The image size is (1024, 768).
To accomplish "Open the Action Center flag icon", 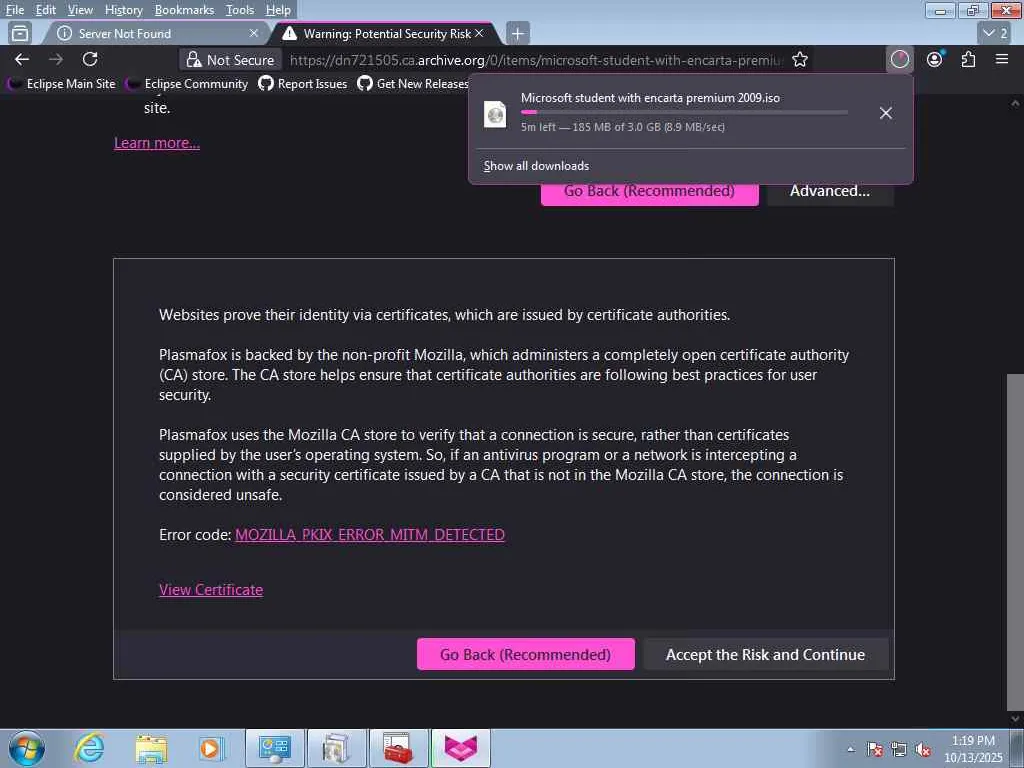I will pyautogui.click(x=874, y=750).
